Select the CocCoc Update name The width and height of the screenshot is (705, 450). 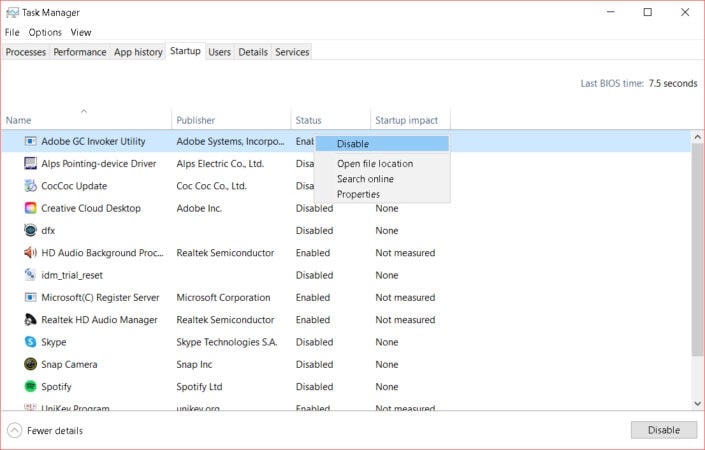(x=74, y=186)
